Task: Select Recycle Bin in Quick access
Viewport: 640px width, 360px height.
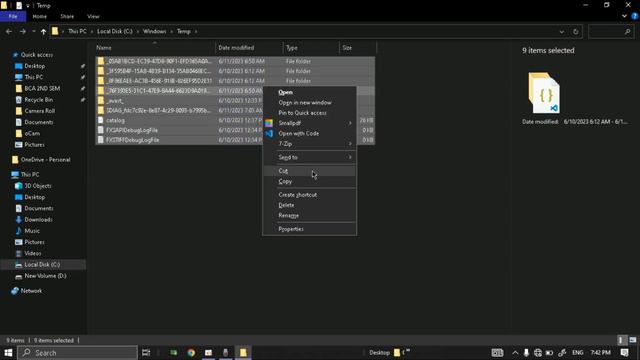Action: [38, 100]
